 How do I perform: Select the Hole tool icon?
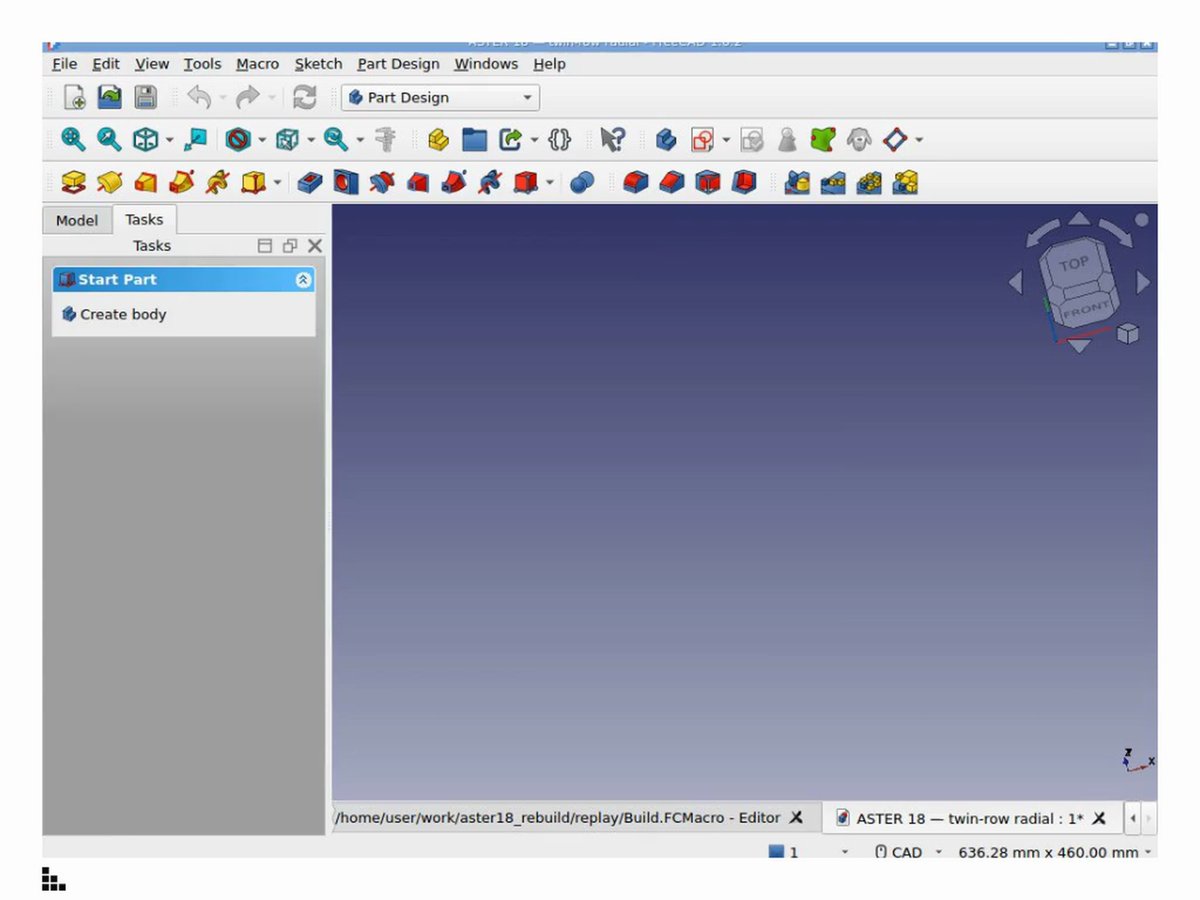(x=346, y=183)
